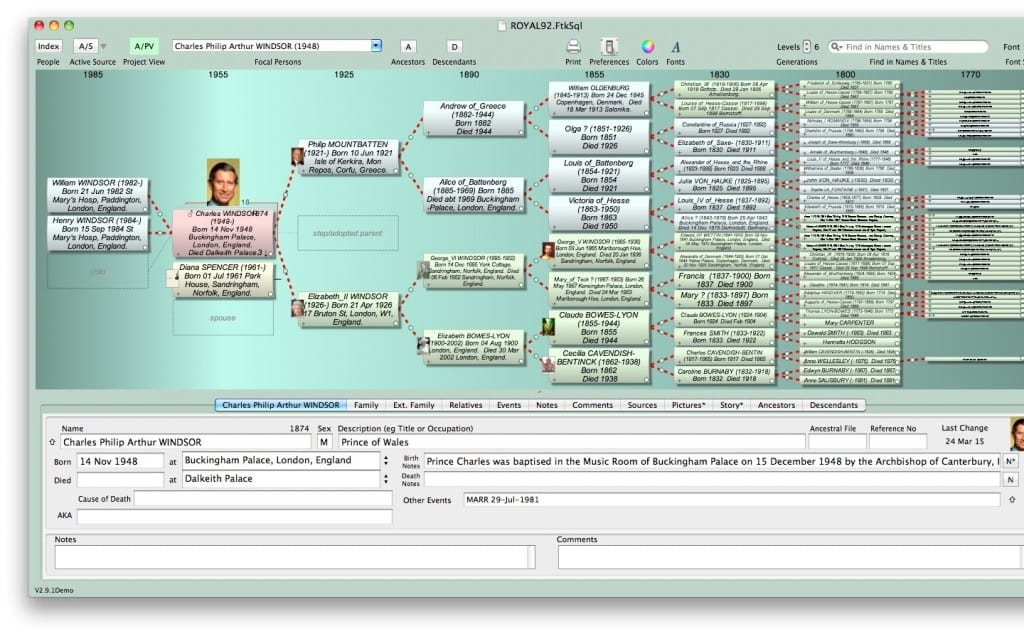
Task: Open the Events tab
Action: pyautogui.click(x=509, y=405)
